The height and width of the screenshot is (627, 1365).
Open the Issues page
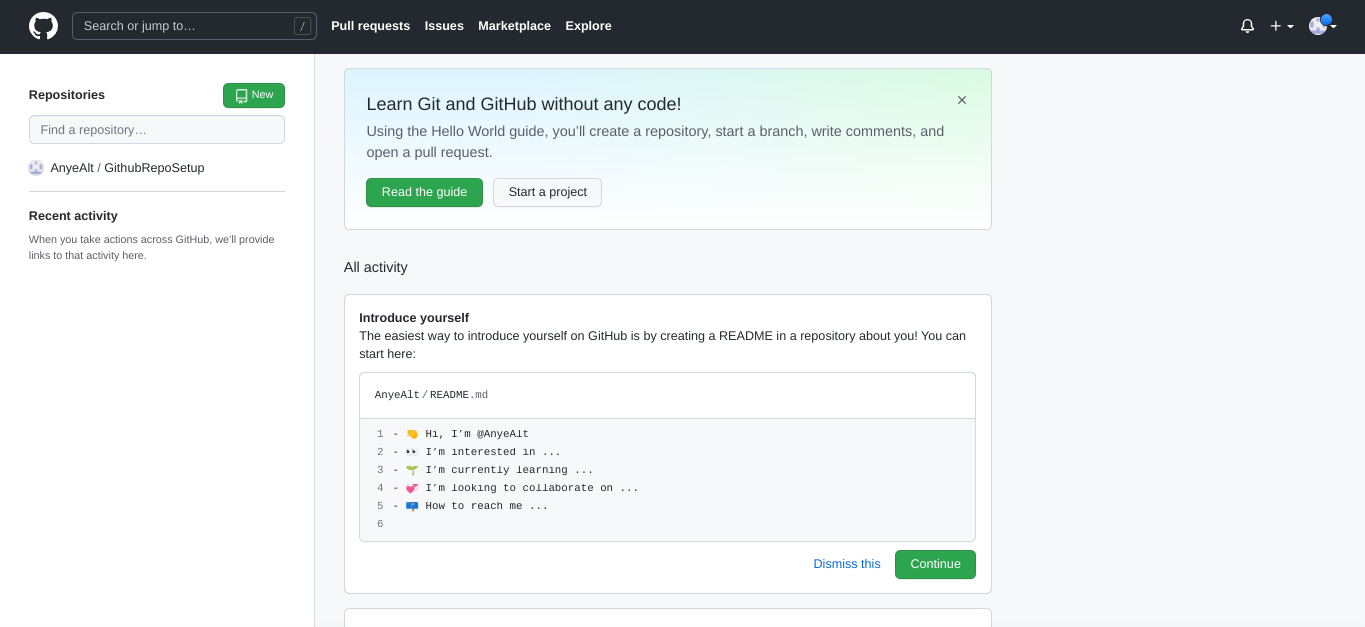point(444,26)
